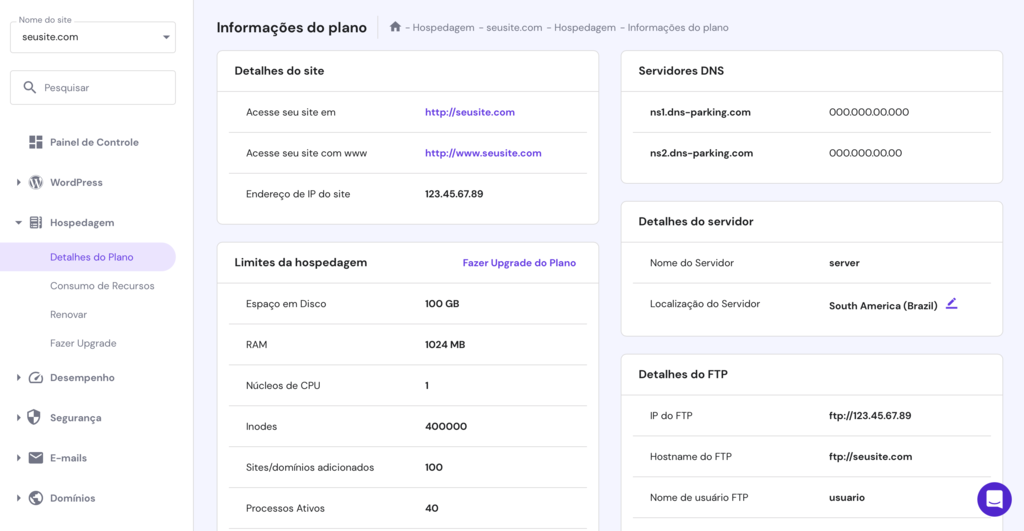Click the seusite.com breadcrumb link

514,27
